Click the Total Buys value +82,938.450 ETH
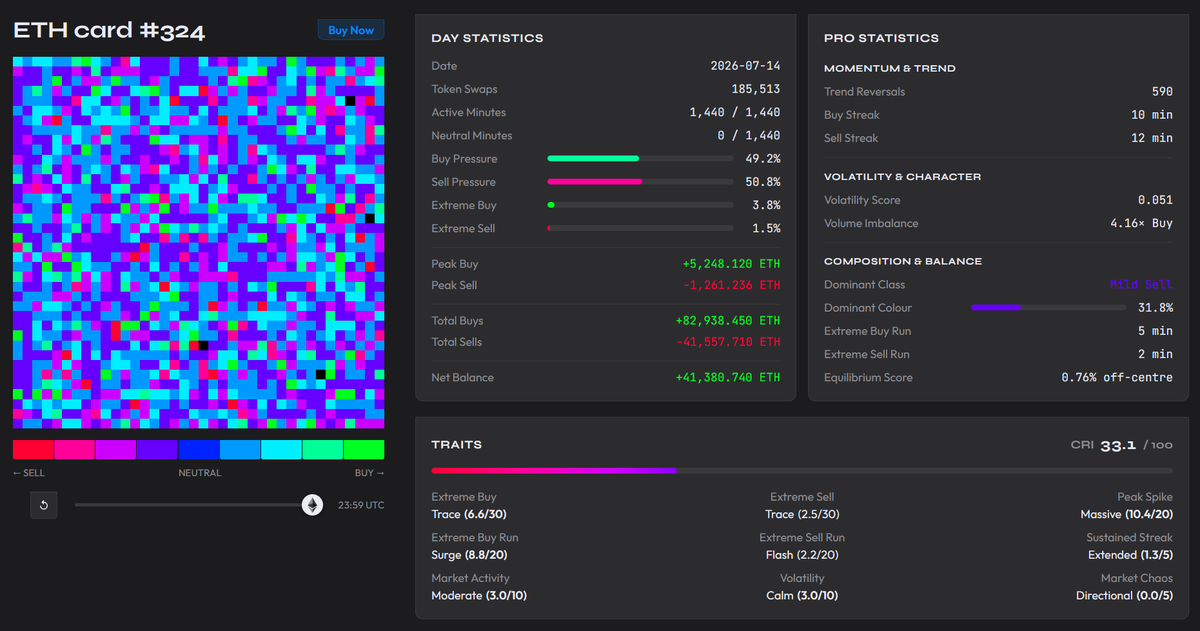 point(728,321)
